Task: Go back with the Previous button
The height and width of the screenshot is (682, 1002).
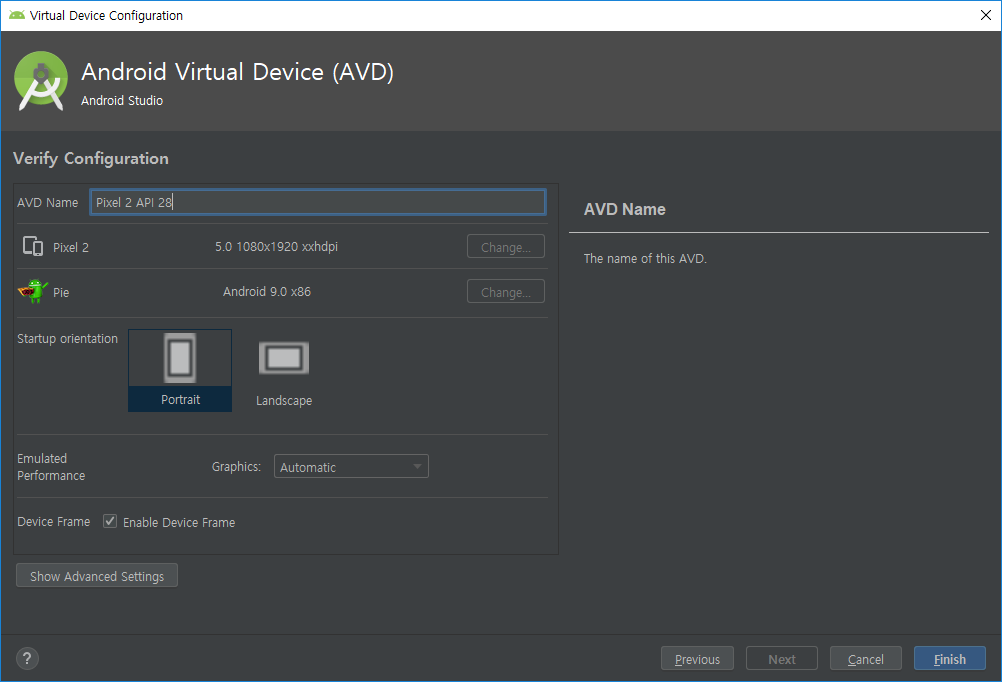Action: click(697, 658)
